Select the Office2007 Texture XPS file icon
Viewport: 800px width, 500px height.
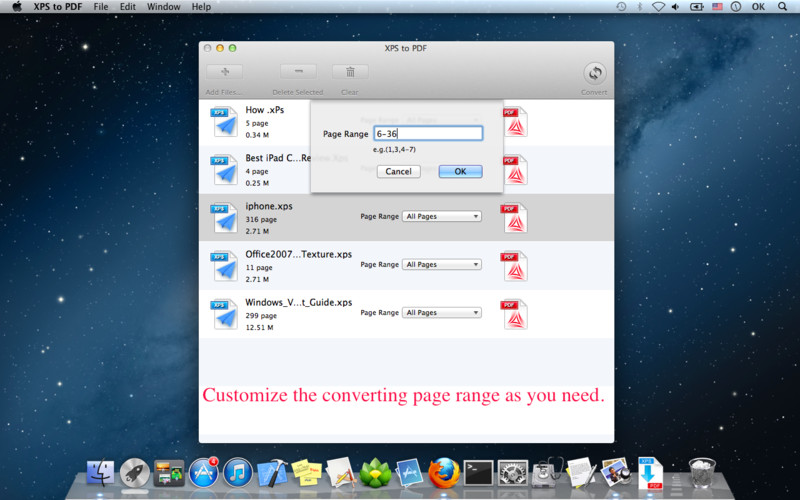point(224,266)
